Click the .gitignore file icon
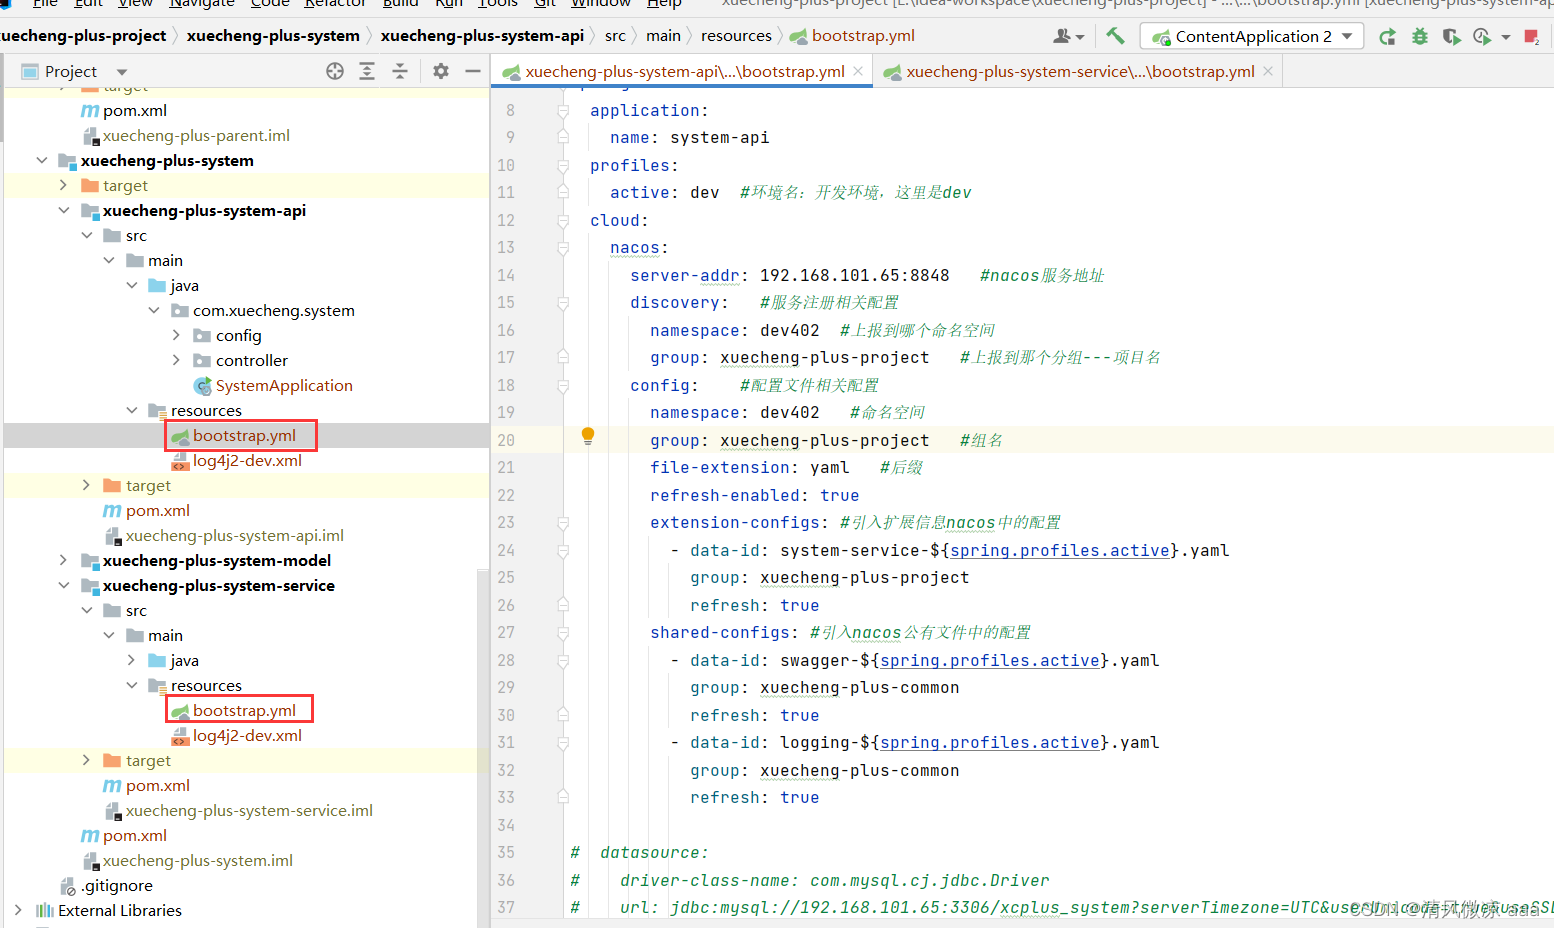The width and height of the screenshot is (1554, 928). click(x=68, y=886)
